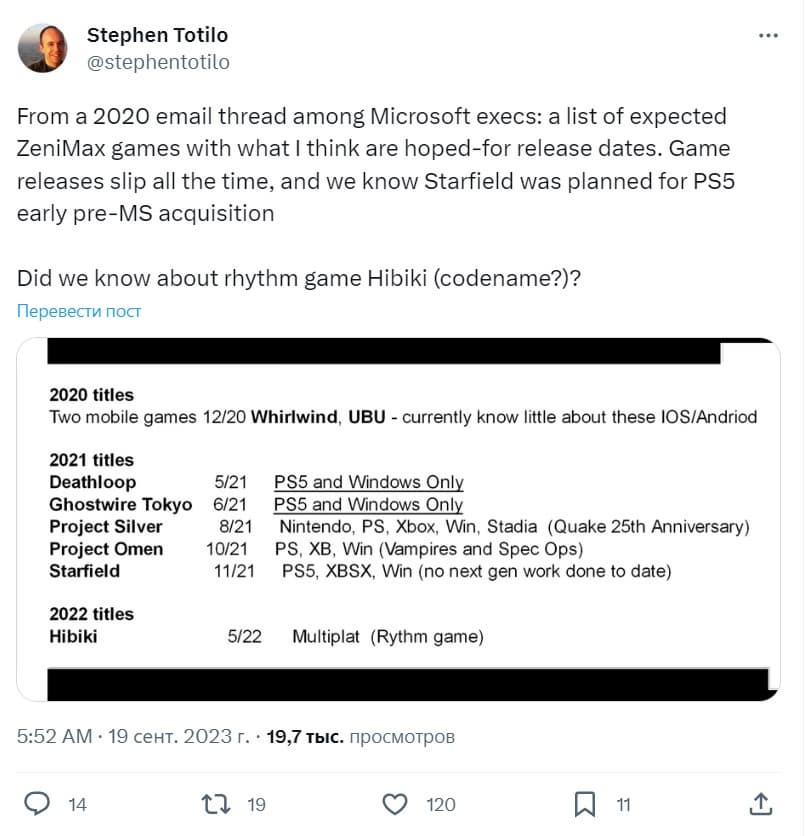Click the like count 120
This screenshot has height=836, width=806.
pos(440,804)
